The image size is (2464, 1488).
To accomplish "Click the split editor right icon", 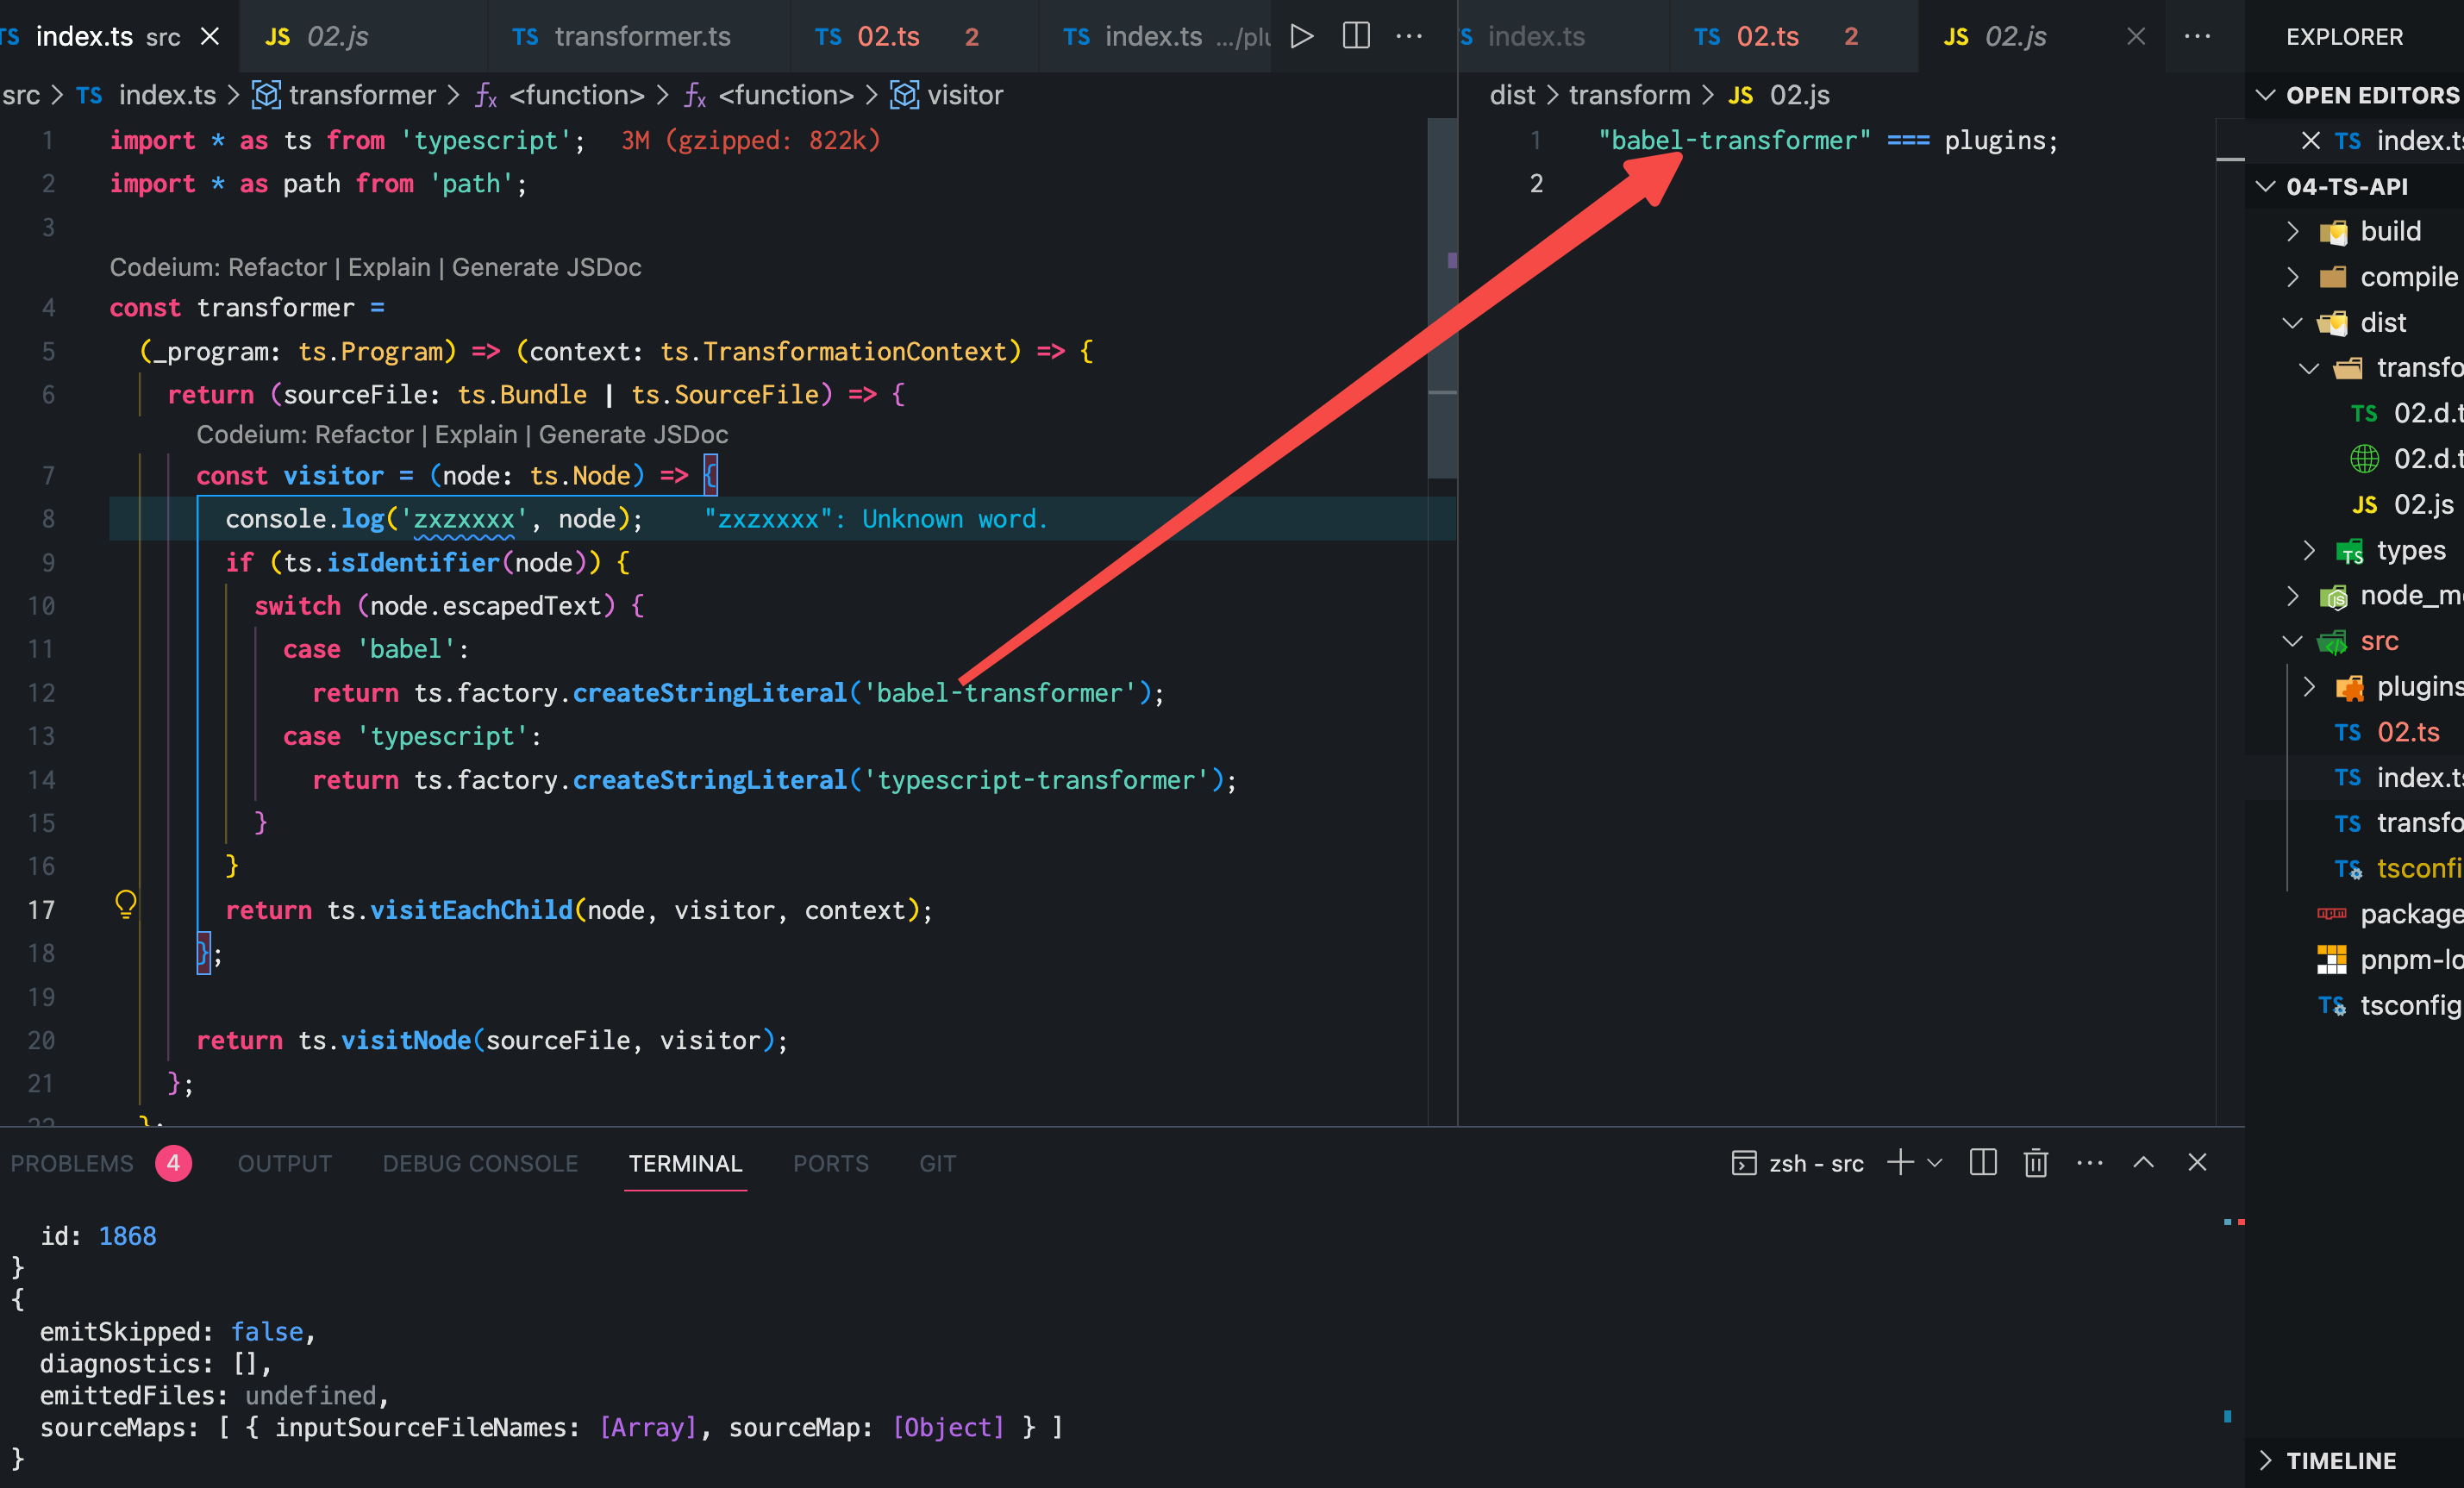I will point(1355,37).
